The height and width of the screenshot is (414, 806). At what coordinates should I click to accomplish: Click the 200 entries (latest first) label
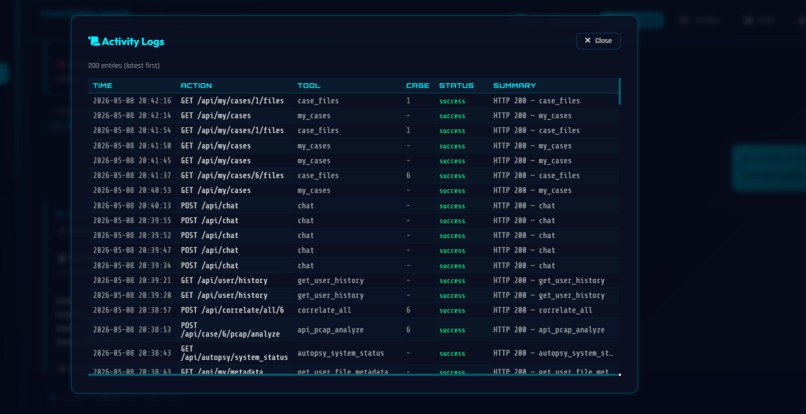[x=124, y=65]
